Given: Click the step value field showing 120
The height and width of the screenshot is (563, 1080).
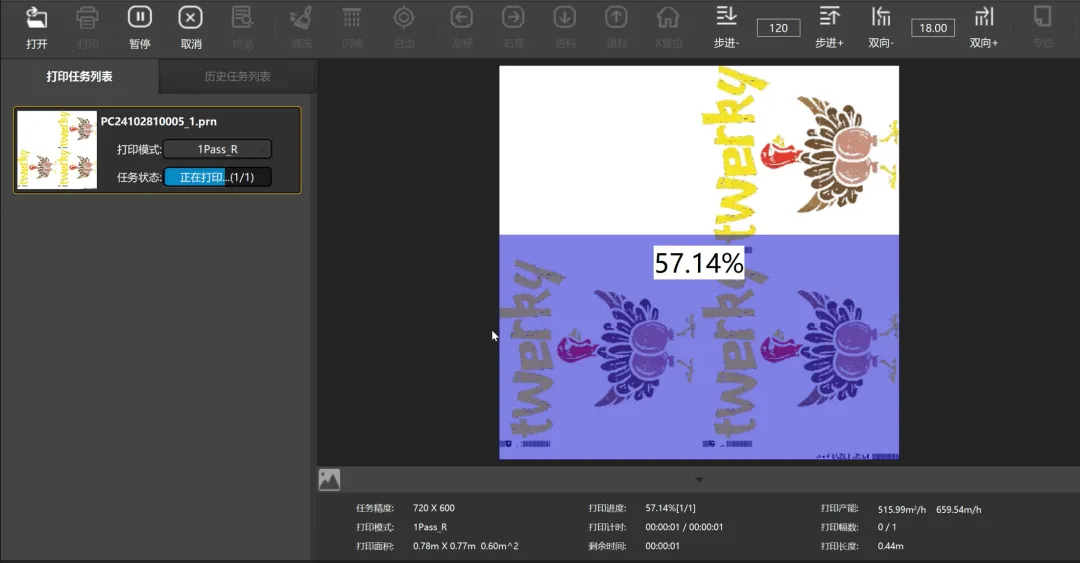Looking at the screenshot, I should click(x=778, y=28).
